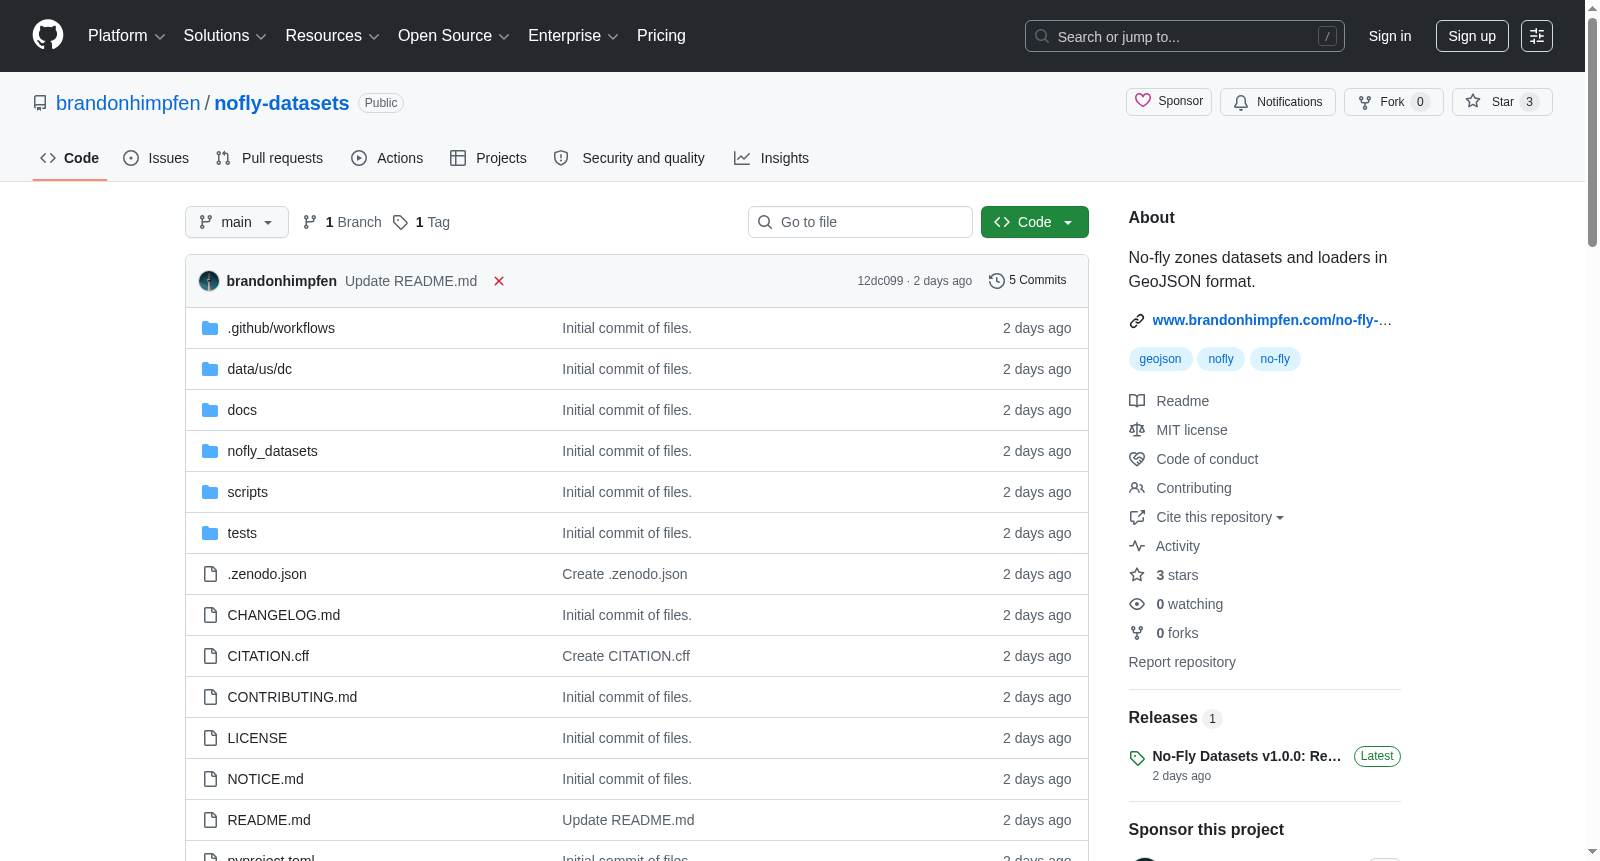Expand the Enterprise menu
Viewport: 1600px width, 861px height.
click(573, 36)
